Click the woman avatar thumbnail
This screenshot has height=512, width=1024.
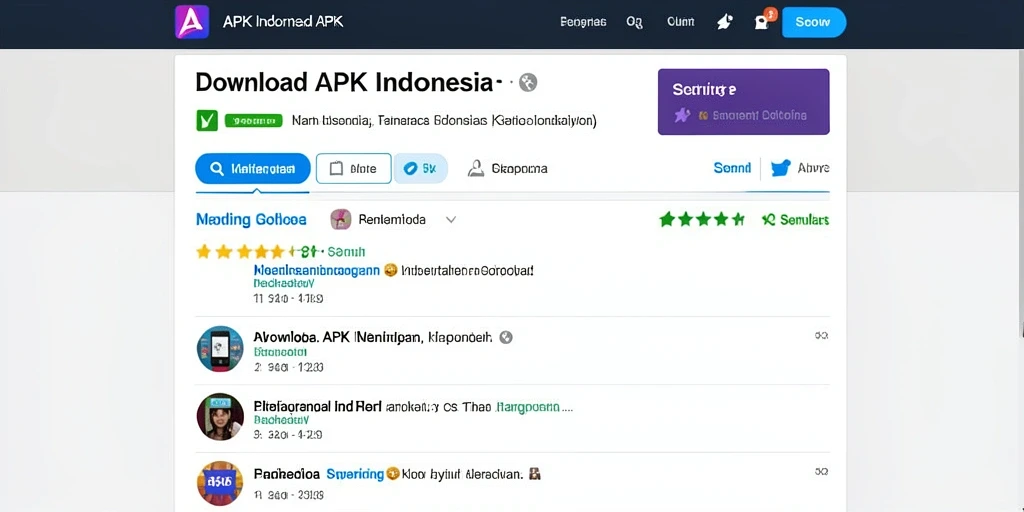(x=220, y=417)
